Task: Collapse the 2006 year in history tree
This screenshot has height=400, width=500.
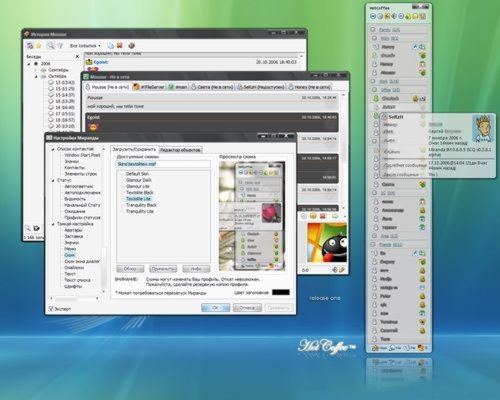Action: pos(29,64)
